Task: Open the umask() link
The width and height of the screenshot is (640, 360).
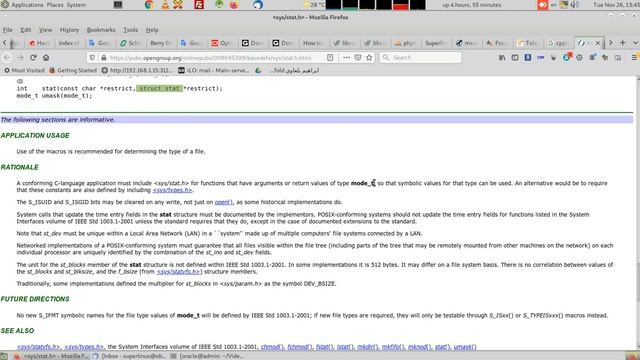Action: tap(465, 347)
